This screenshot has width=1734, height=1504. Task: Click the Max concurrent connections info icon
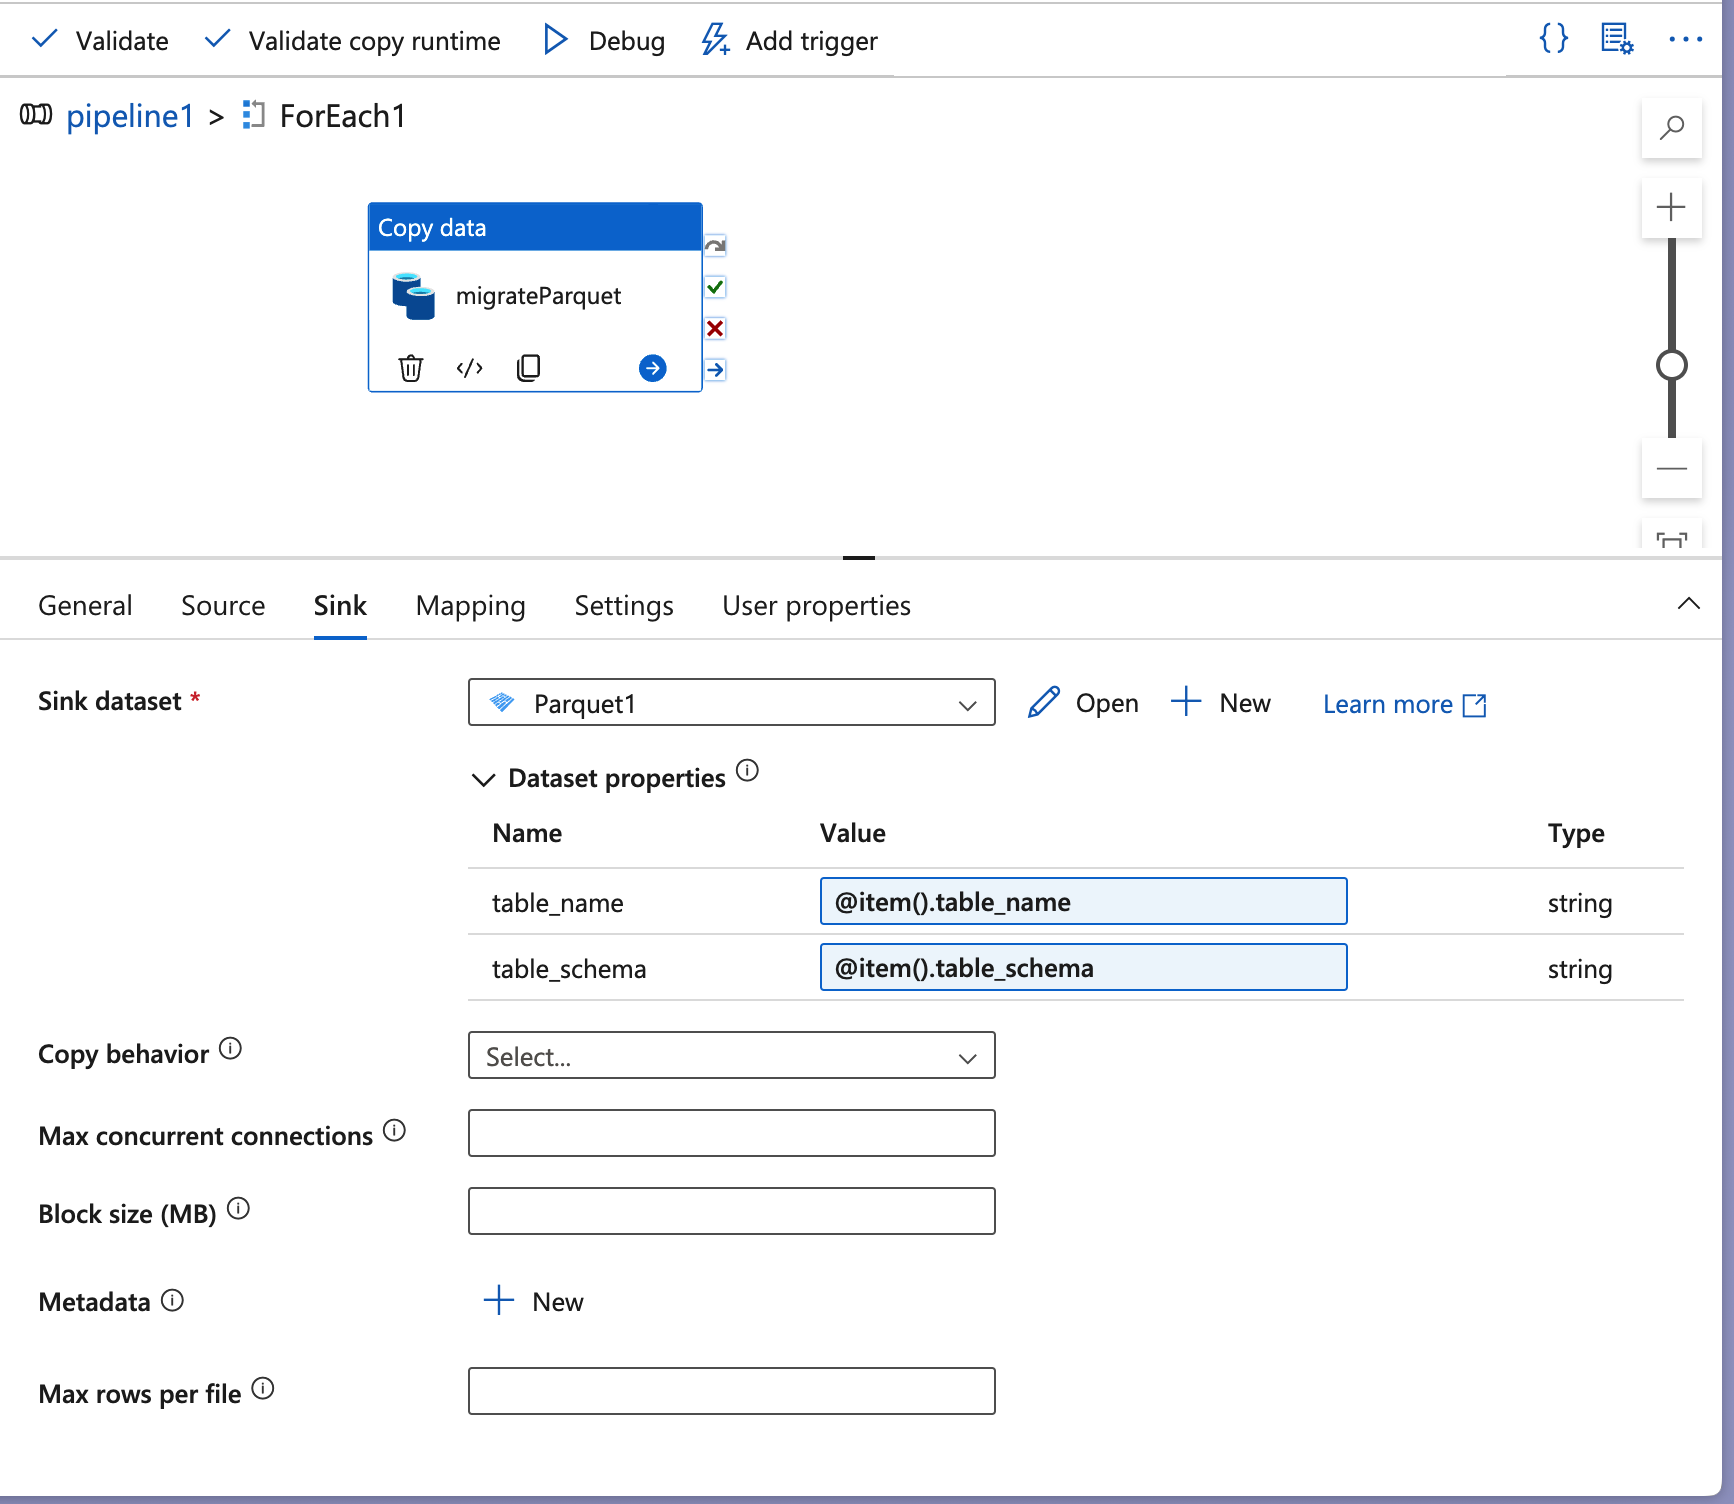click(x=395, y=1130)
